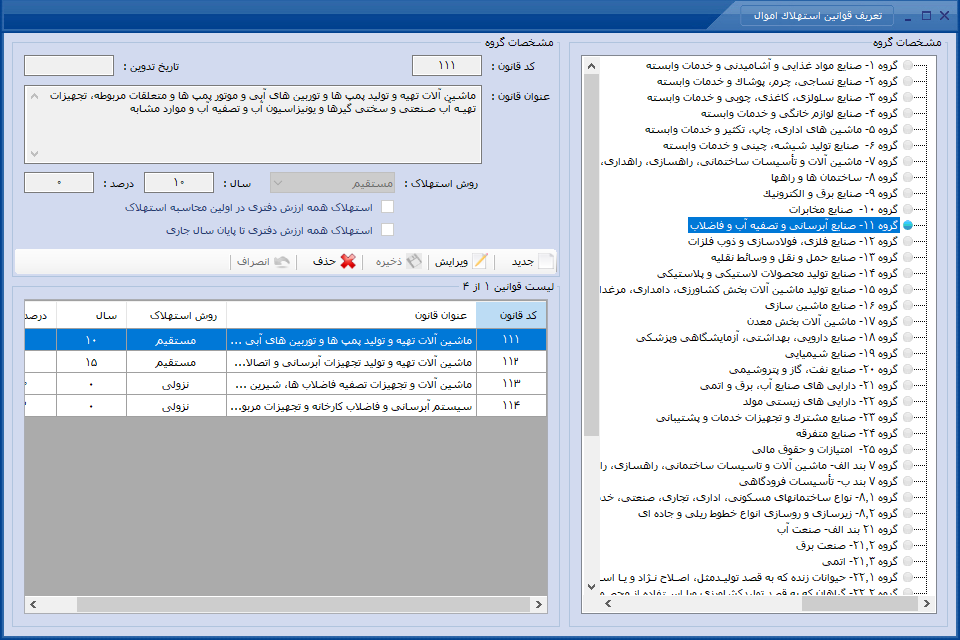Click the تعریف قوانین استهلاك اموال window tab
The image size is (960, 640).
coord(817,15)
